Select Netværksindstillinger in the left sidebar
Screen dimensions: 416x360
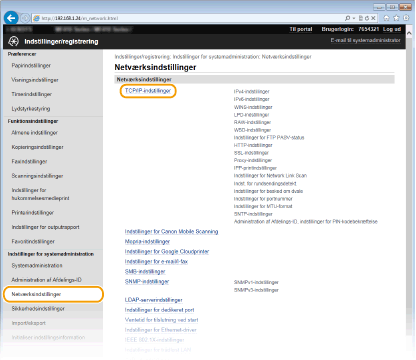tap(36, 294)
